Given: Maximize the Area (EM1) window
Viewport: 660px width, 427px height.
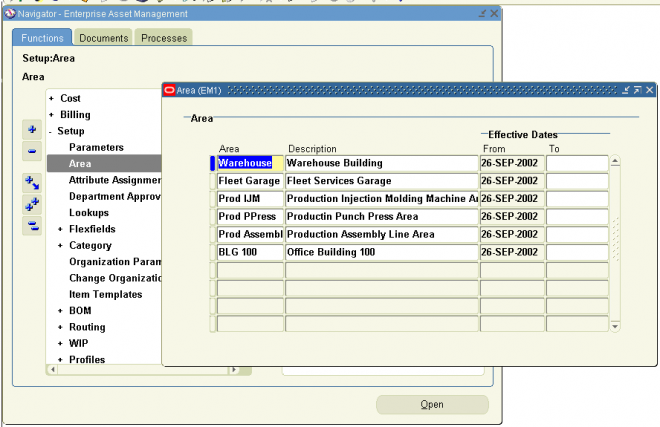Looking at the screenshot, I should pos(637,90).
